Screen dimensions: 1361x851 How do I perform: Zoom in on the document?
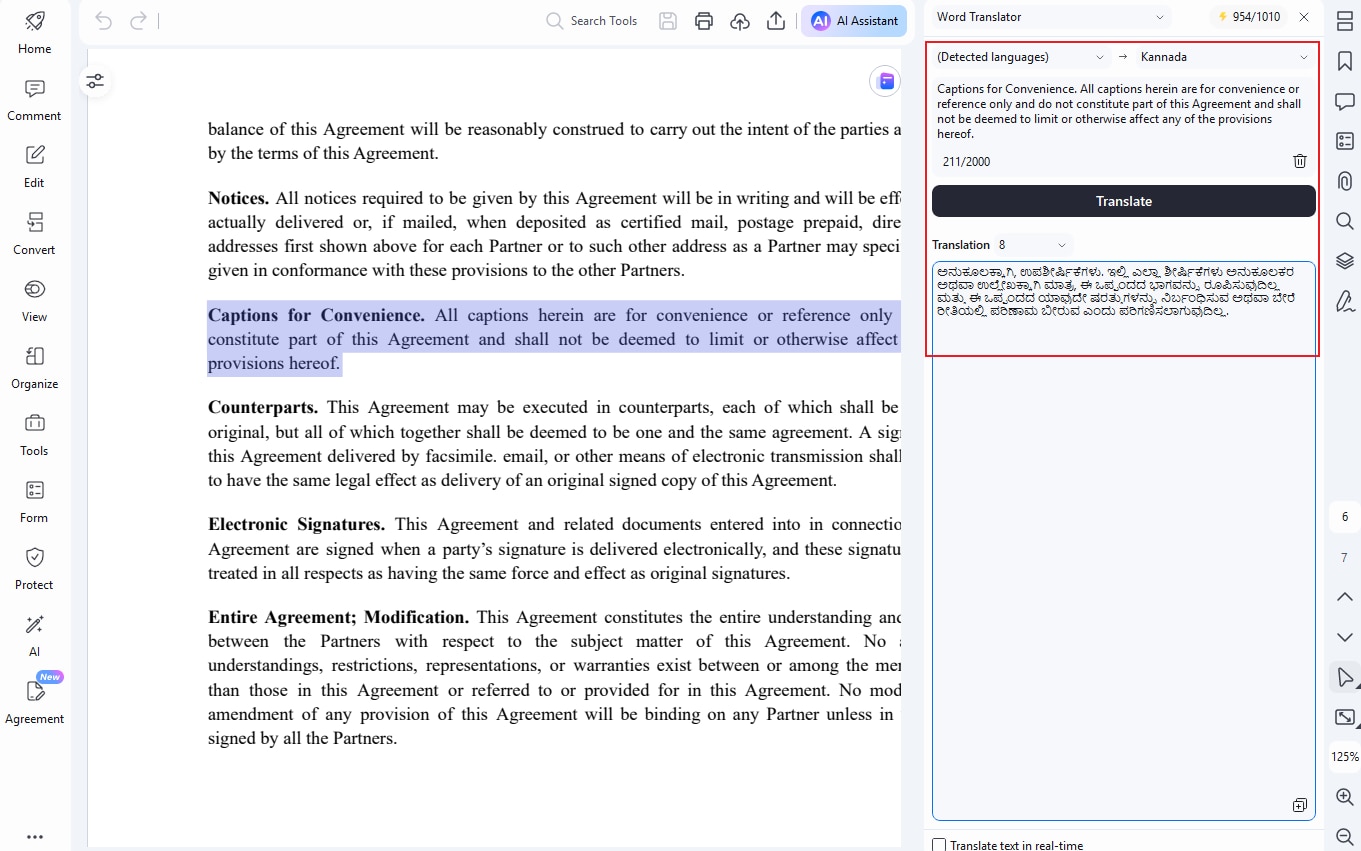[1345, 797]
